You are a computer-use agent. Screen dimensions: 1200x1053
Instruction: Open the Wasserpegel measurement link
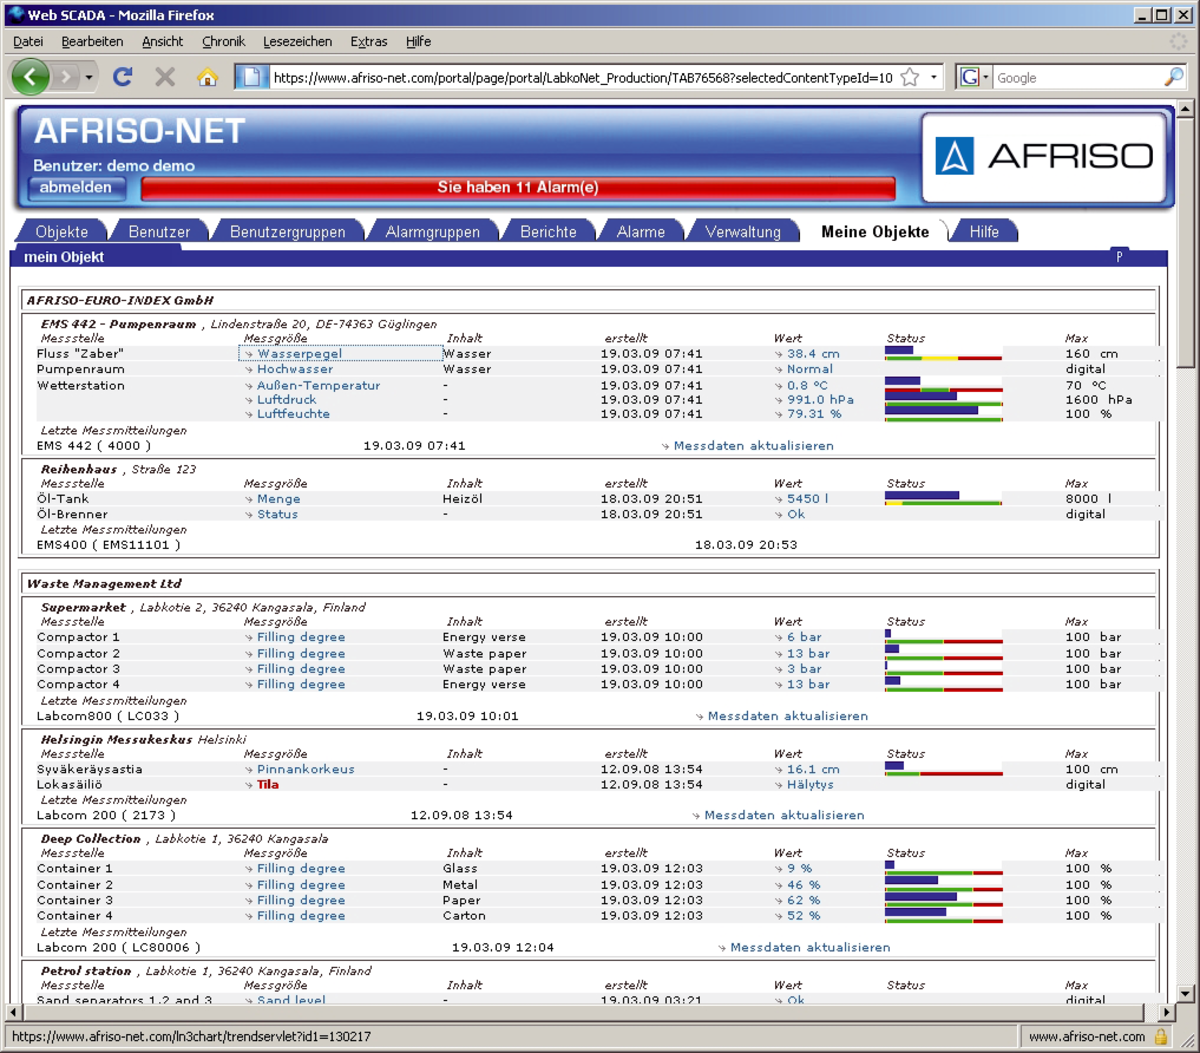[x=299, y=354]
